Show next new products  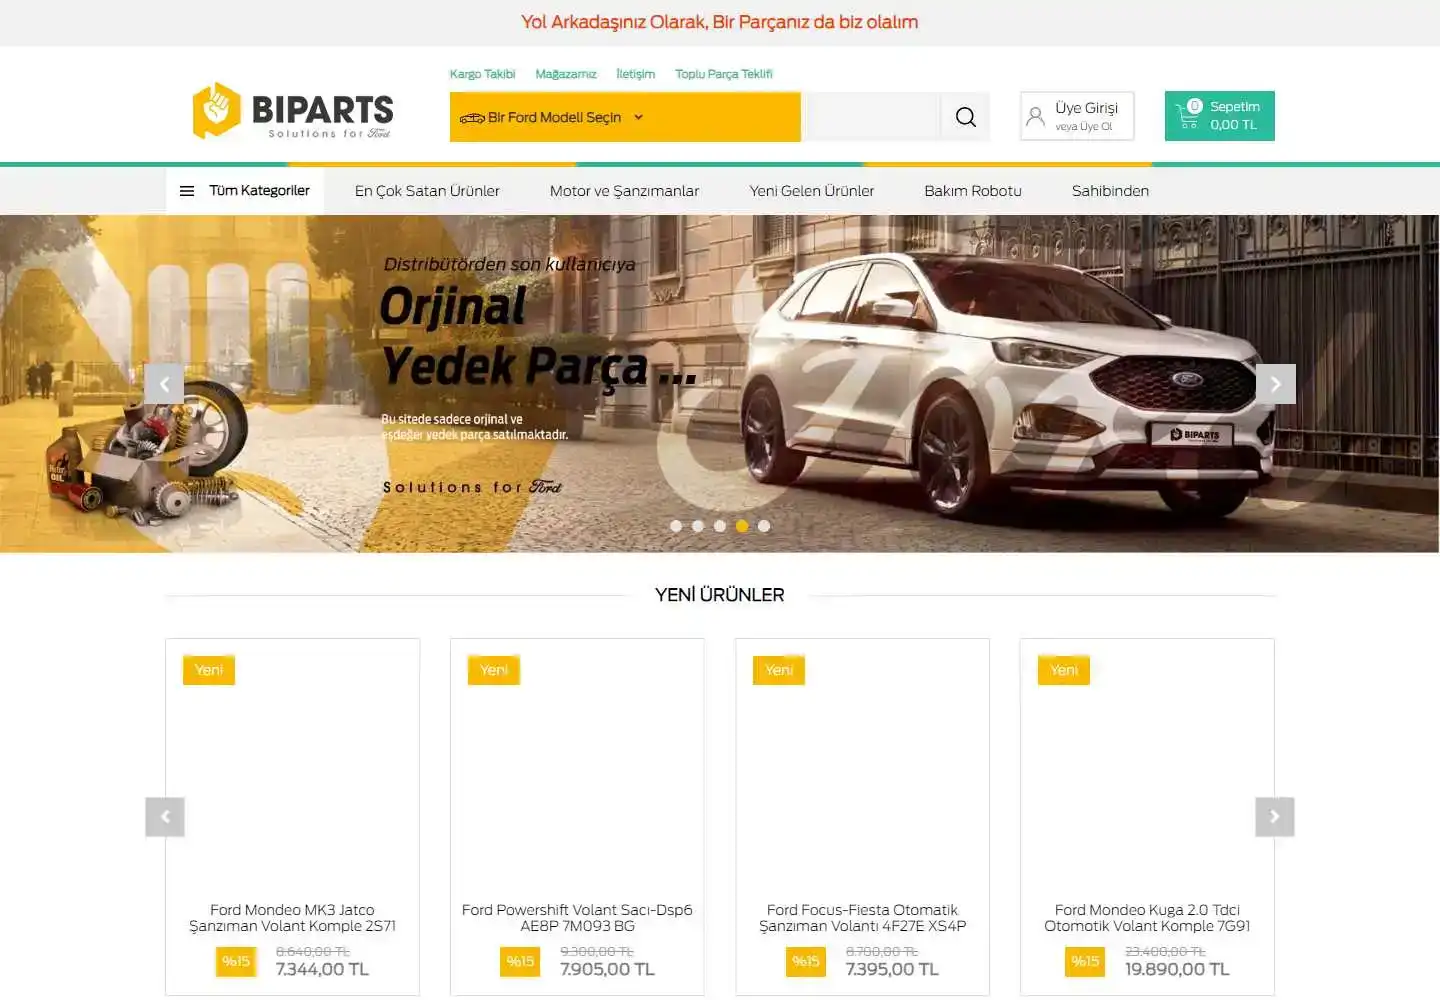(x=1275, y=817)
